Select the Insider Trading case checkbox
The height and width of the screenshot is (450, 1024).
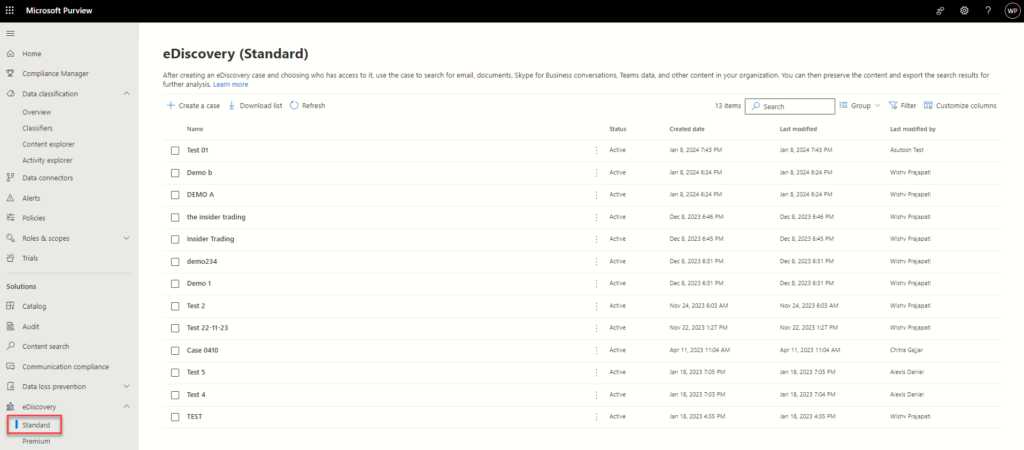175,239
